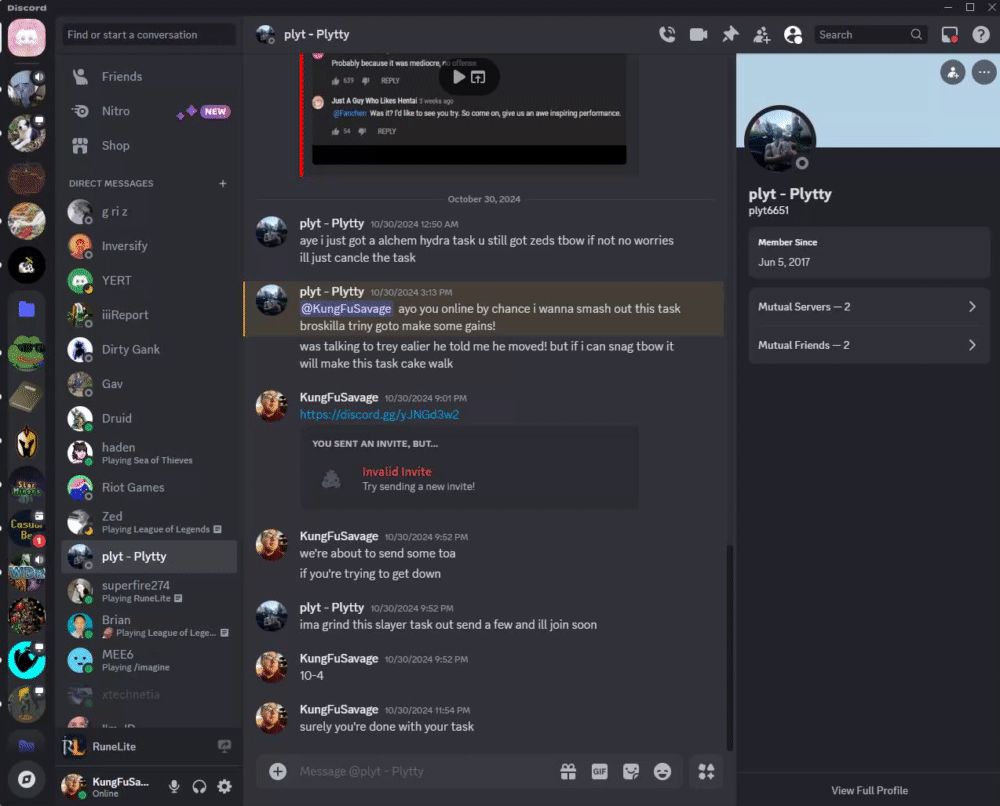Open the server with red notification badge
This screenshot has width=1000, height=806.
tap(26, 529)
